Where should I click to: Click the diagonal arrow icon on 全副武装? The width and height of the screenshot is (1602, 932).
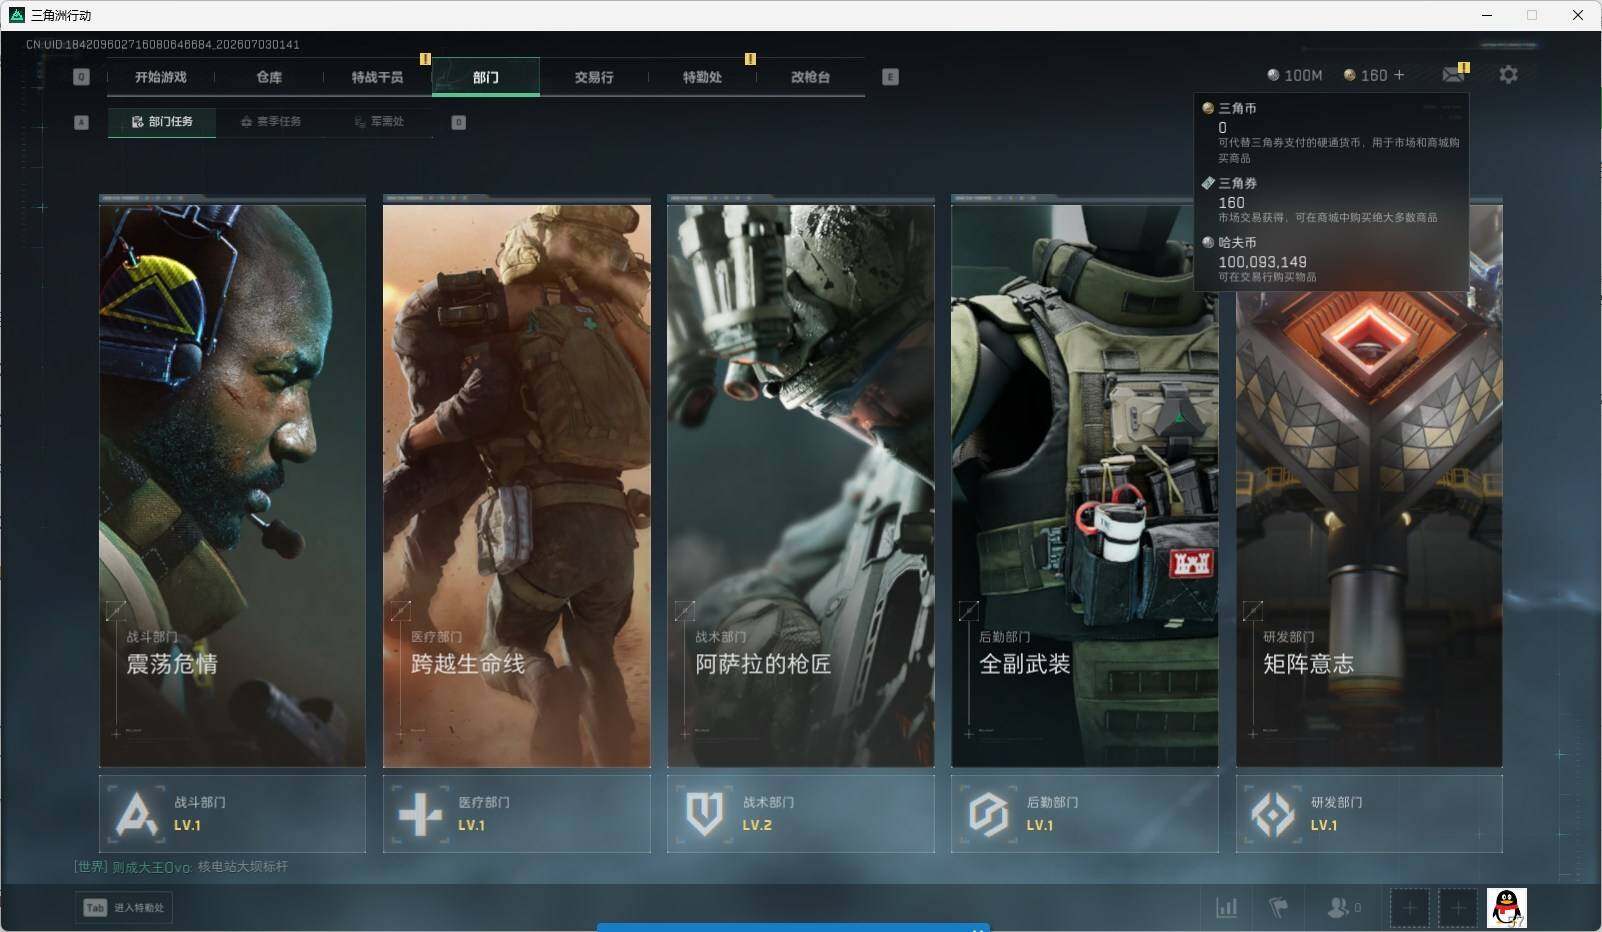click(x=969, y=610)
